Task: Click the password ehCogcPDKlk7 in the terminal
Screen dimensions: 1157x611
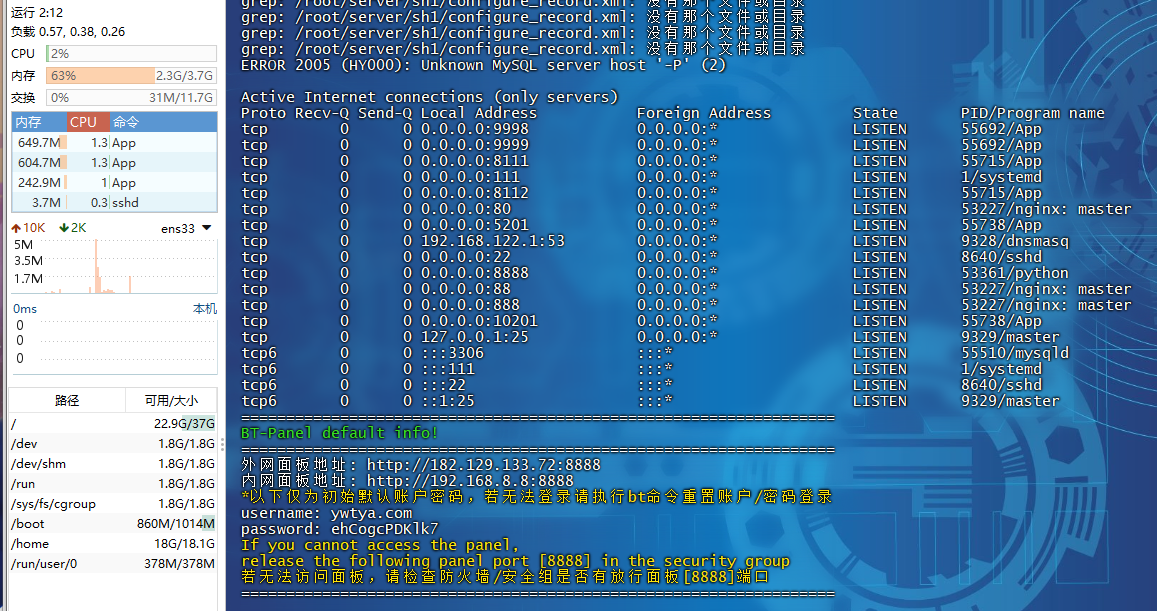Action: click(384, 529)
